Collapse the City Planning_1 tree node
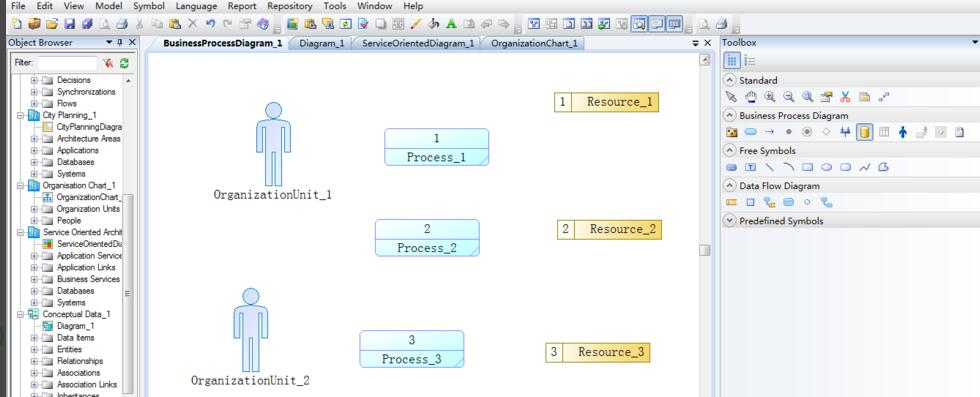 click(21, 115)
